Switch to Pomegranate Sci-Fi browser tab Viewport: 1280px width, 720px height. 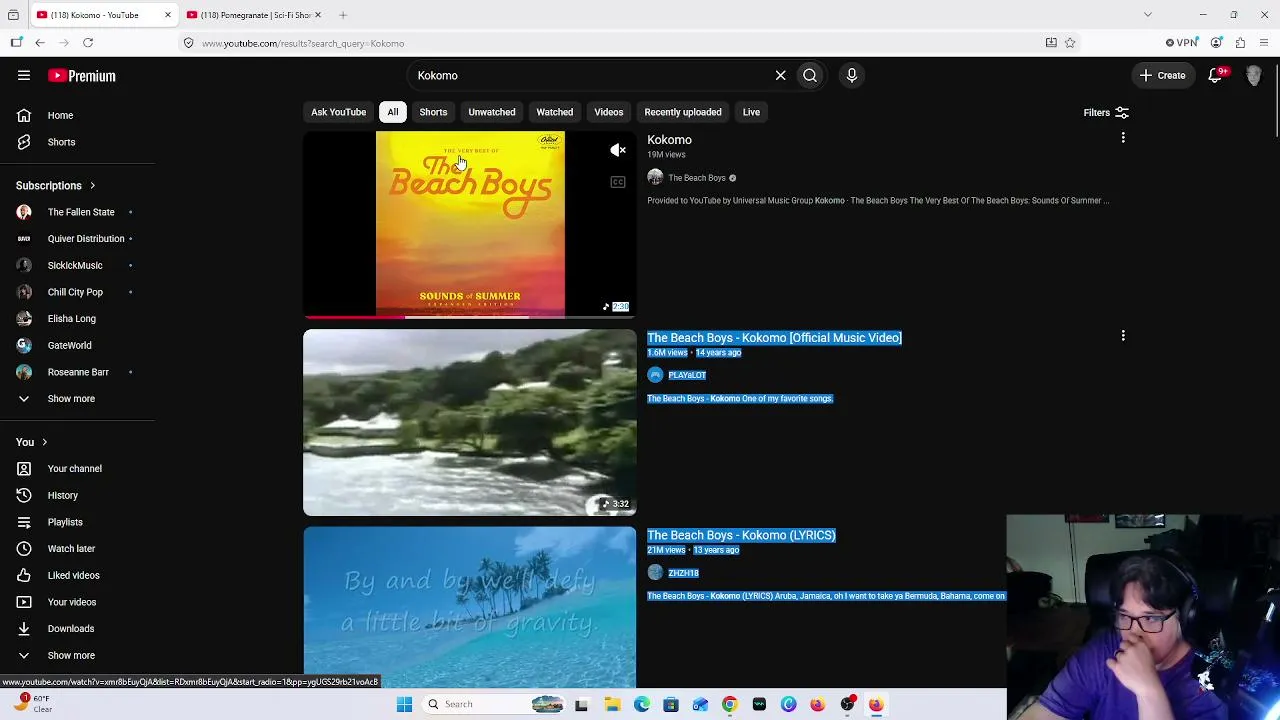tap(254, 15)
